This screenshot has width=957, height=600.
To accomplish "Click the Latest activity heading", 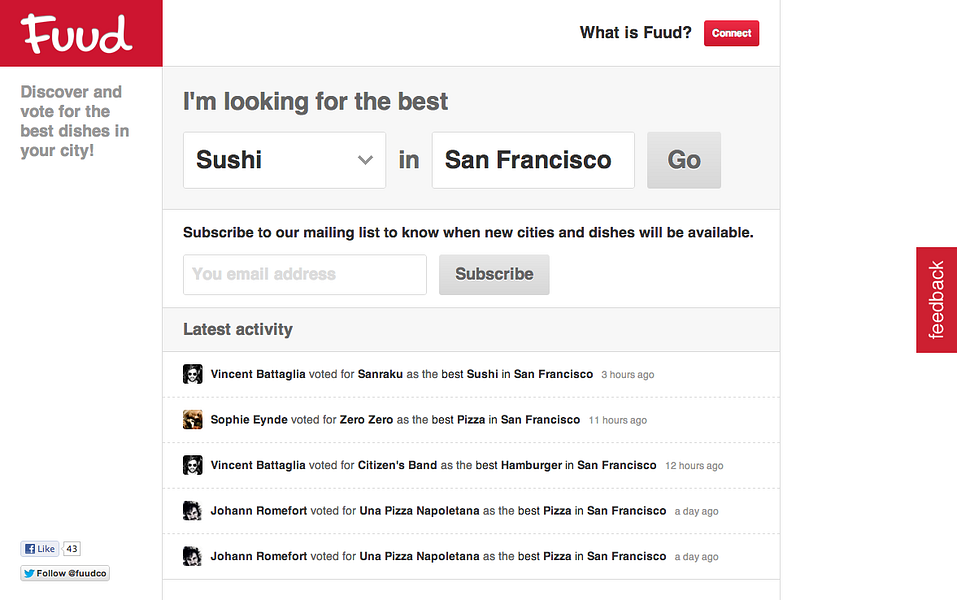I will (238, 330).
